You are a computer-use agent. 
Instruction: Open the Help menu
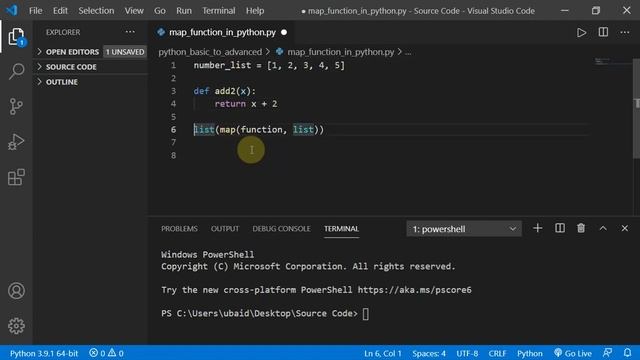[255, 11]
